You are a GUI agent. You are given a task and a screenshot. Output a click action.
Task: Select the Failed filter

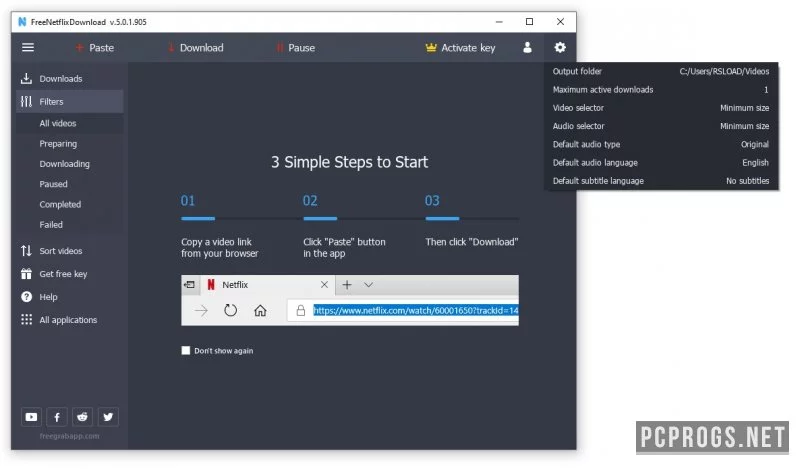click(70, 225)
